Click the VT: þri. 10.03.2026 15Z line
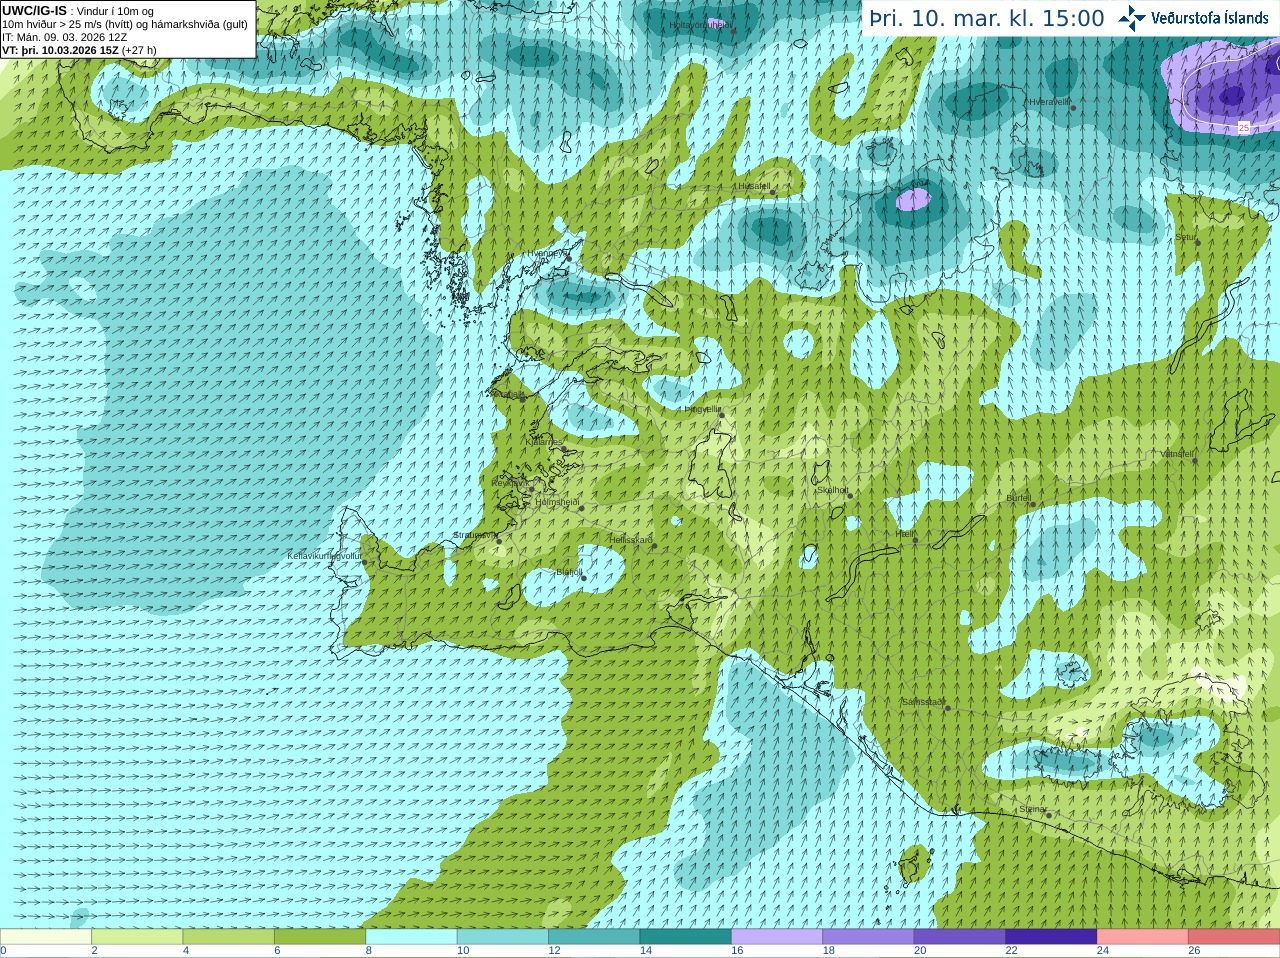Screen dimensions: 1280x958 (x=79, y=50)
